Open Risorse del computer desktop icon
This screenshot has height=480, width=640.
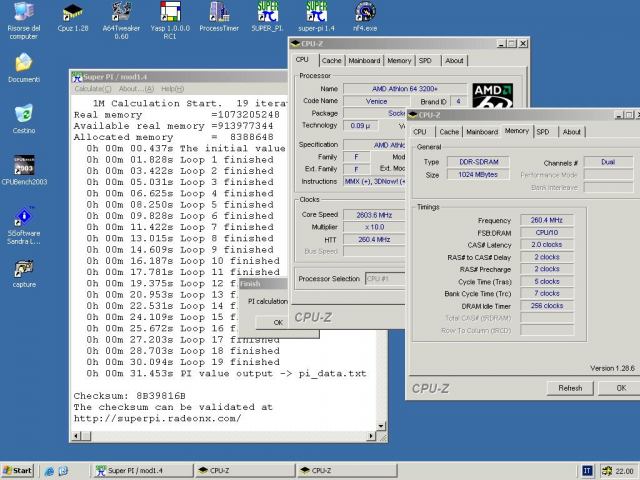pyautogui.click(x=24, y=20)
